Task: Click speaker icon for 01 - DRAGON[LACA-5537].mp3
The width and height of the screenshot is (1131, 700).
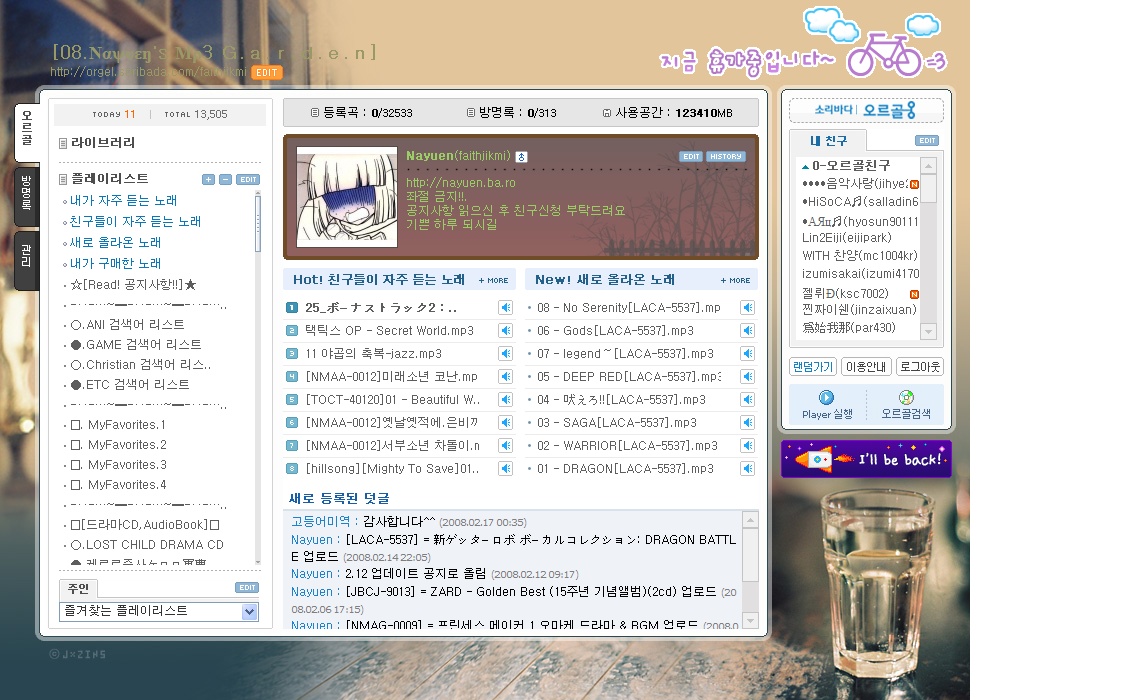Action: pyautogui.click(x=748, y=469)
